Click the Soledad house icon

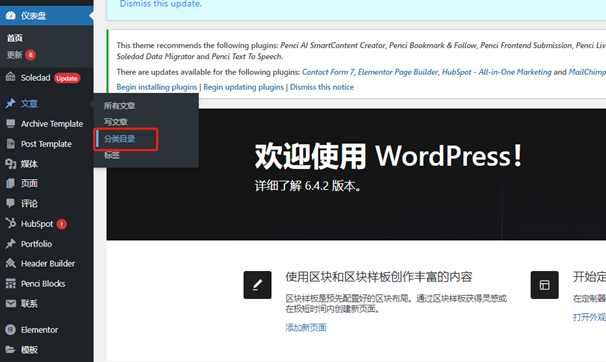pyautogui.click(x=10, y=77)
